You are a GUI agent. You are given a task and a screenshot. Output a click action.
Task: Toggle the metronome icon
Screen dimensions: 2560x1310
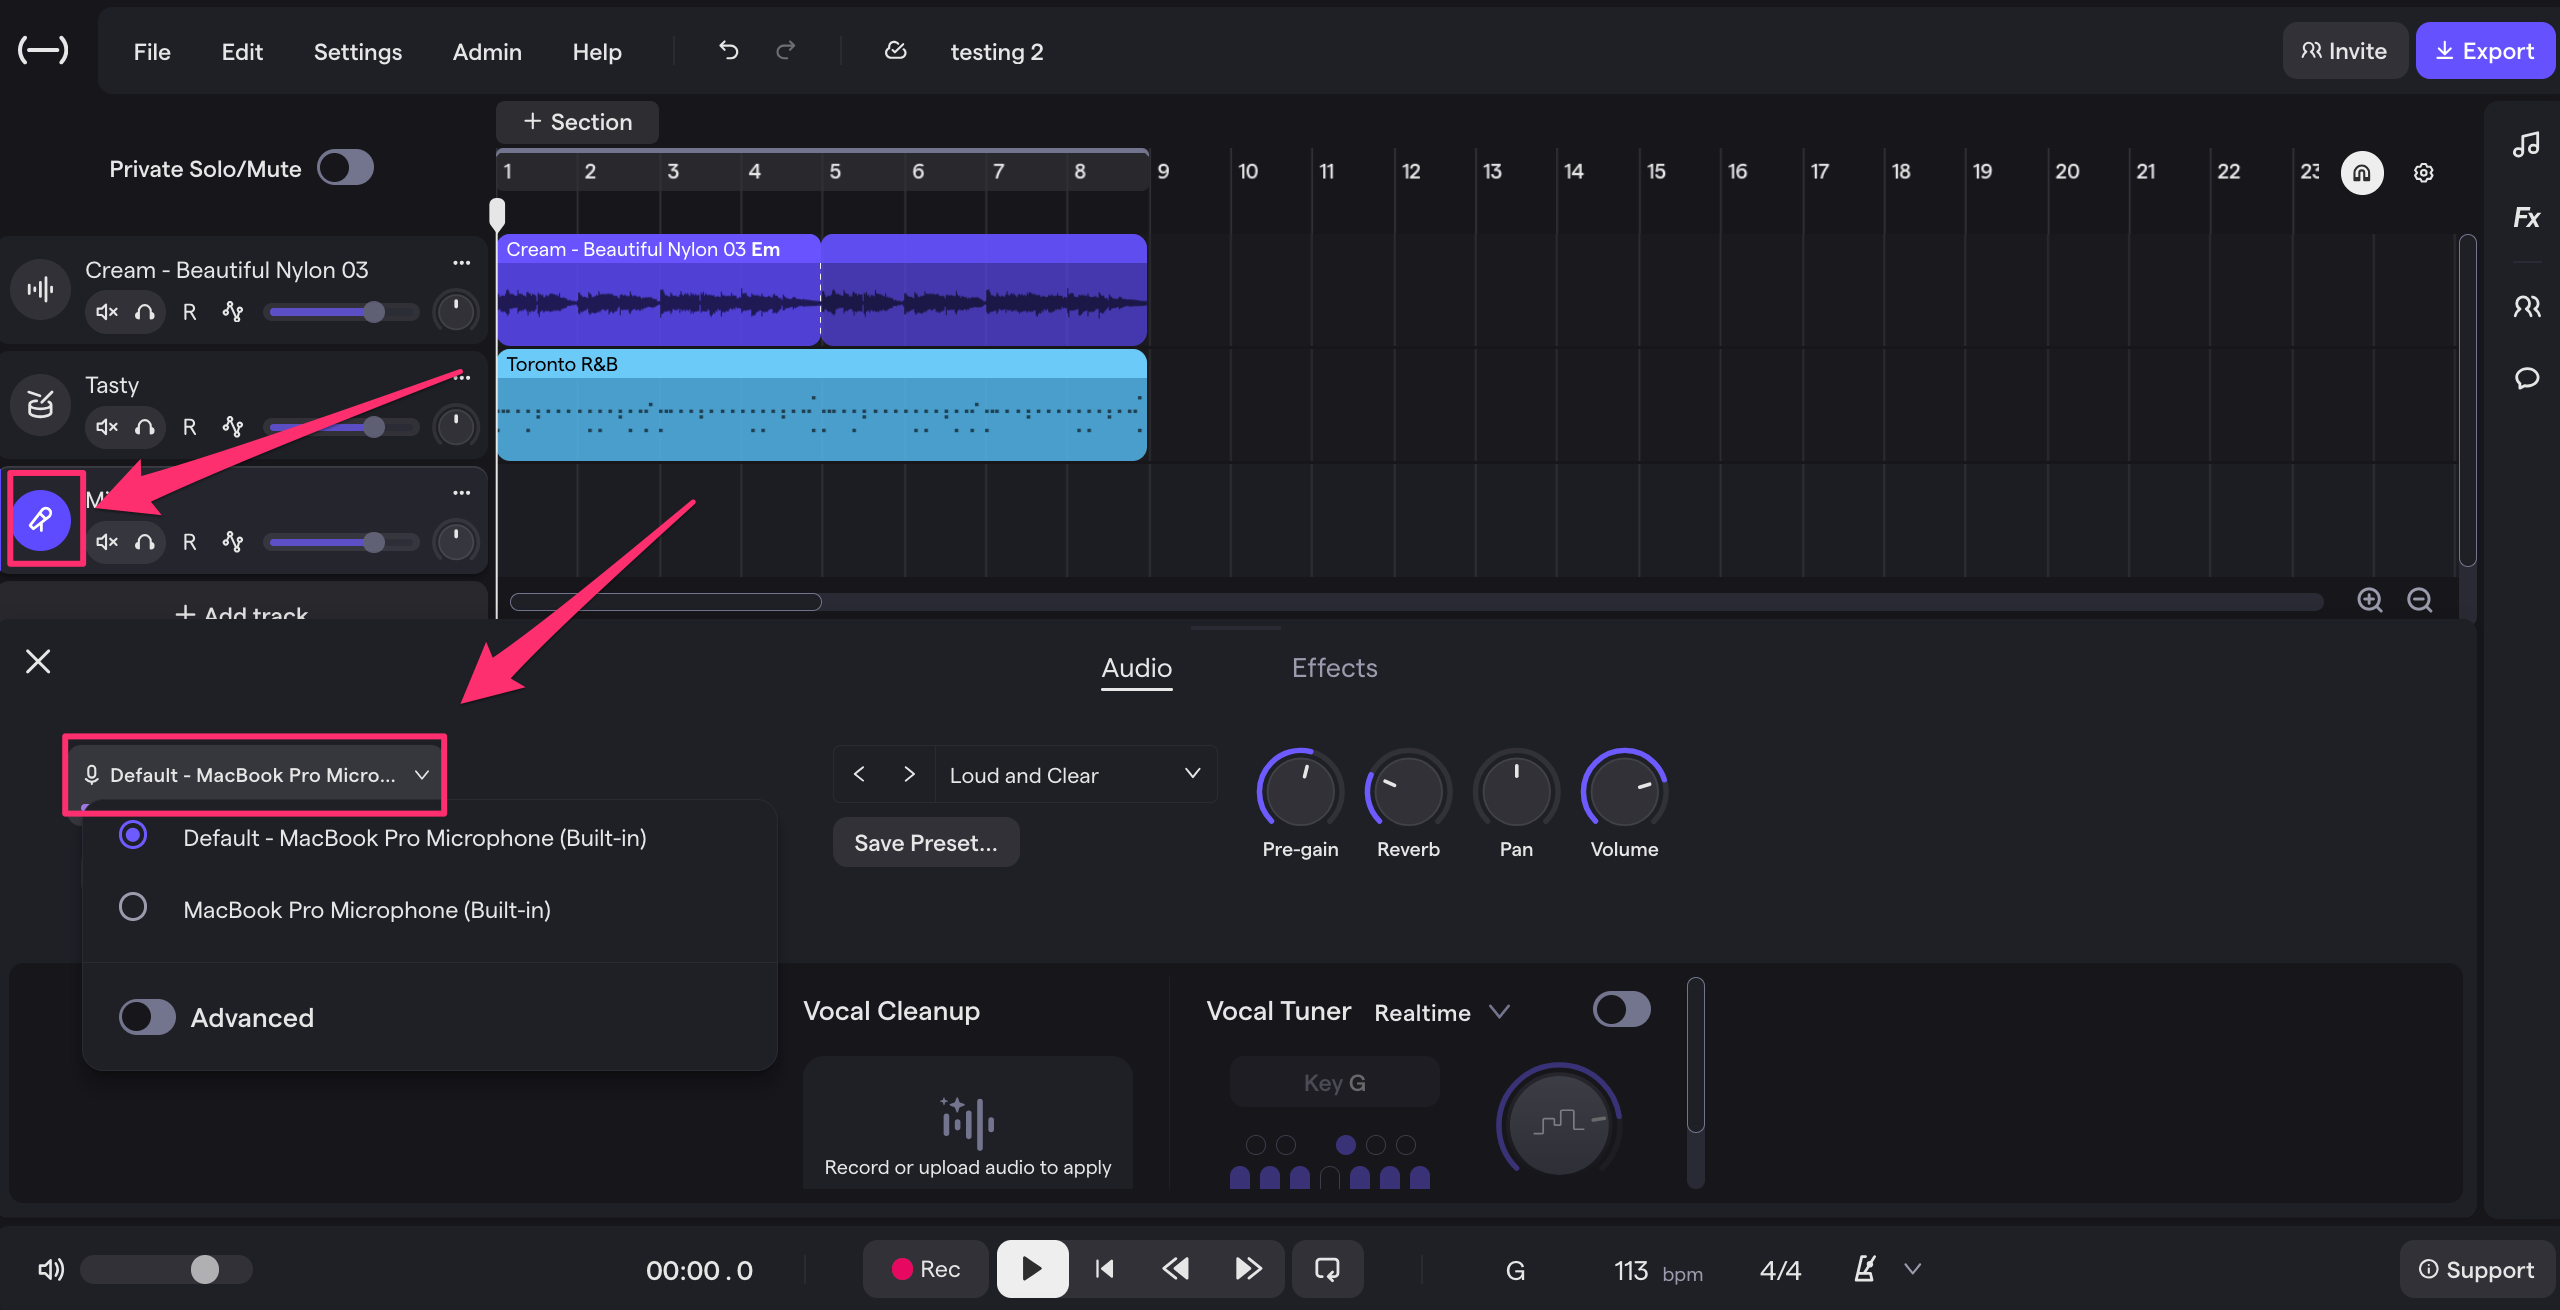[1864, 1269]
